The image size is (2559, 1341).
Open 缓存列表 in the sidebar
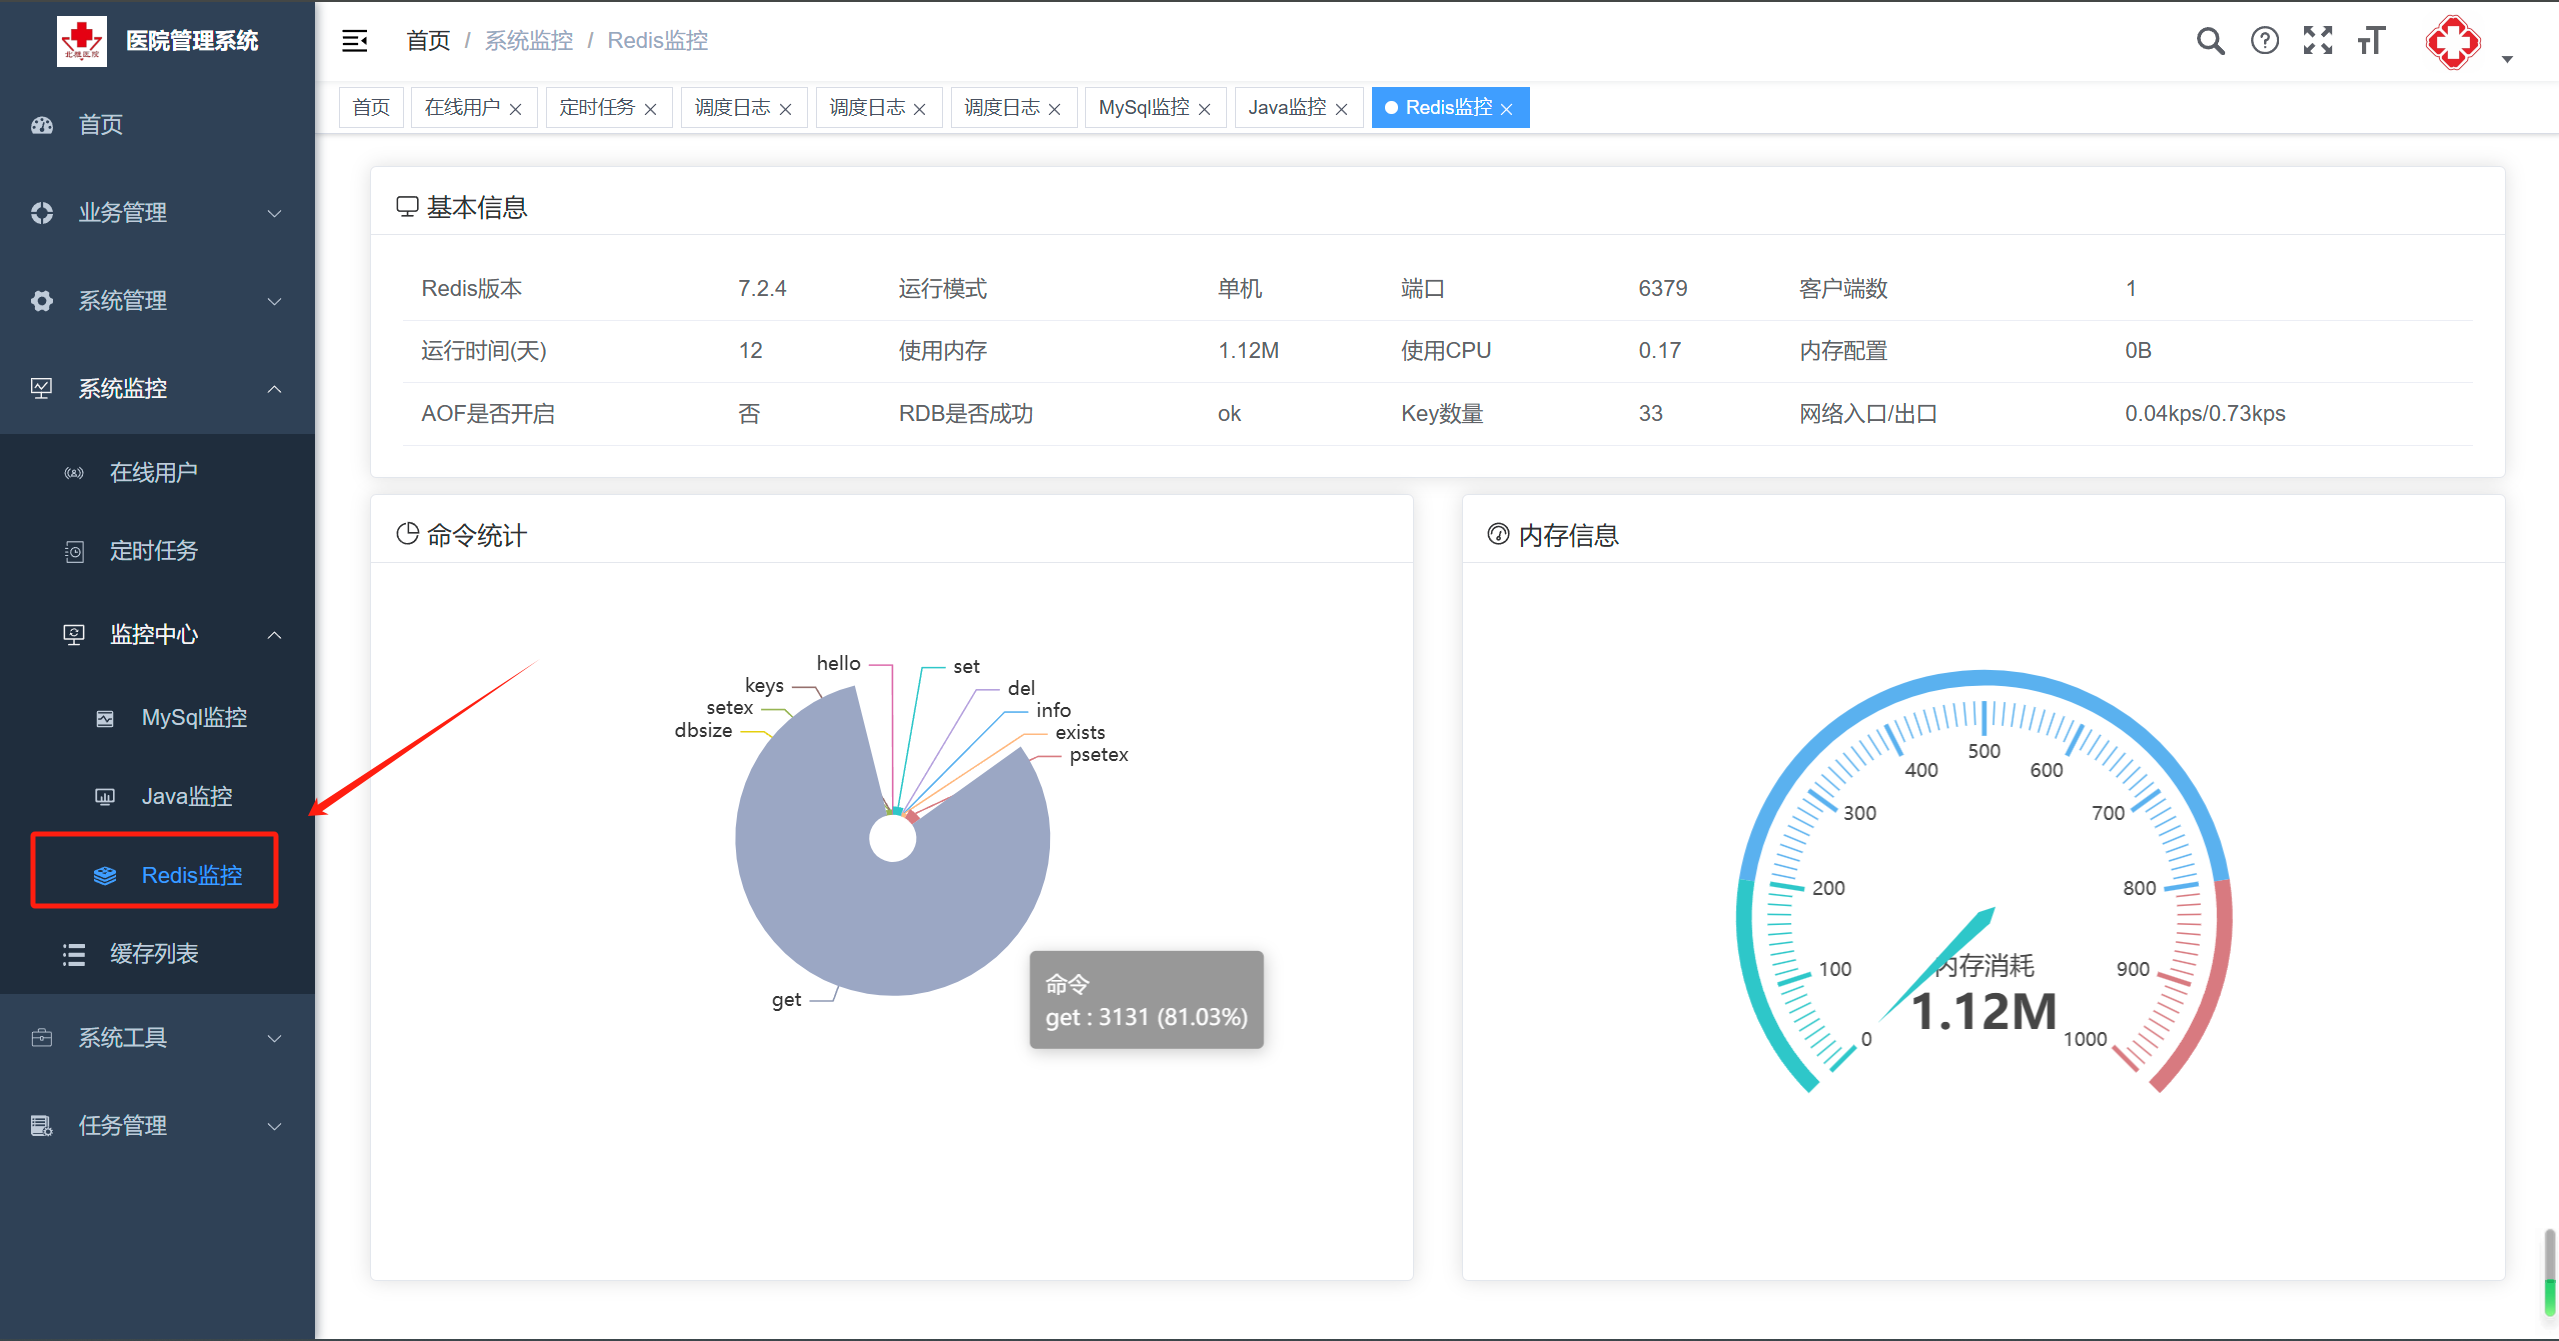pyautogui.click(x=154, y=954)
